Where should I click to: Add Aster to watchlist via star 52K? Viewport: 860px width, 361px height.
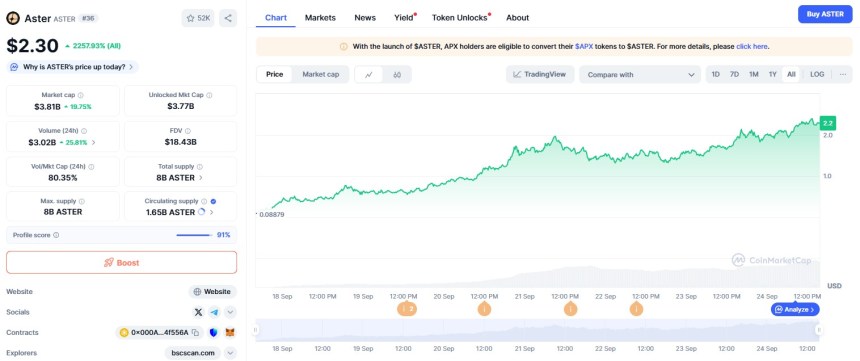[198, 18]
